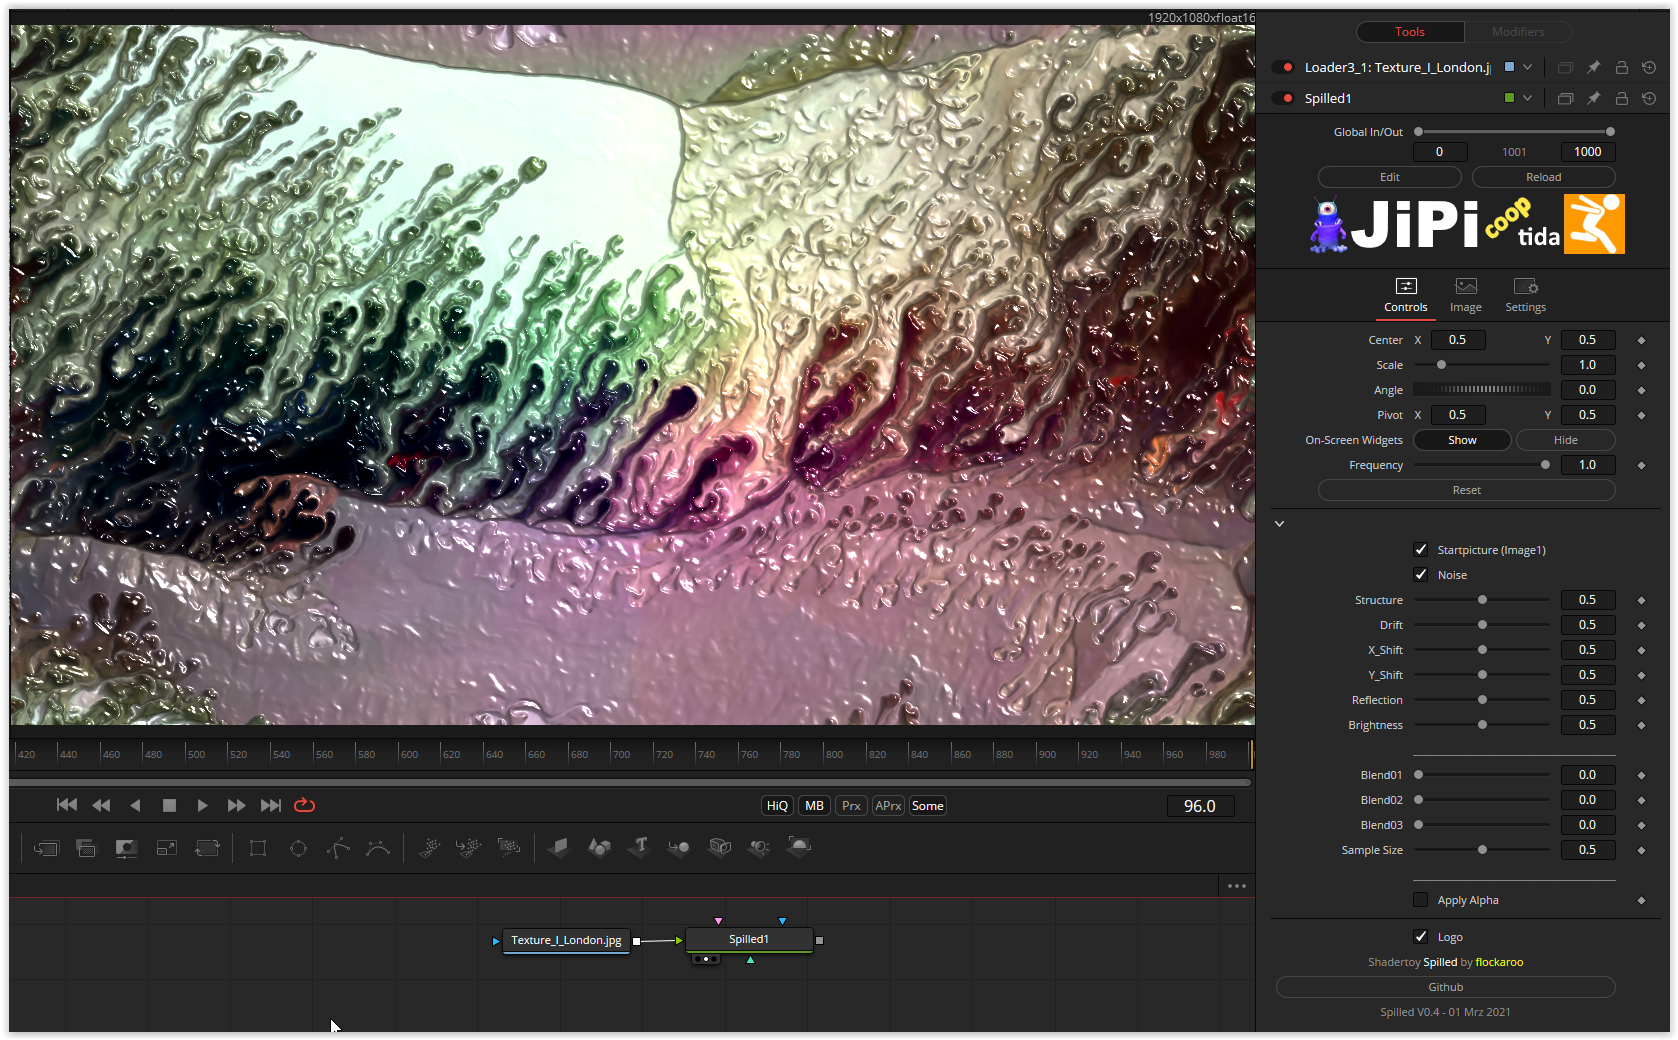Image resolution: width=1678 pixels, height=1040 pixels.
Task: Toggle the Loader3_1 enable switch
Action: pyautogui.click(x=1283, y=67)
